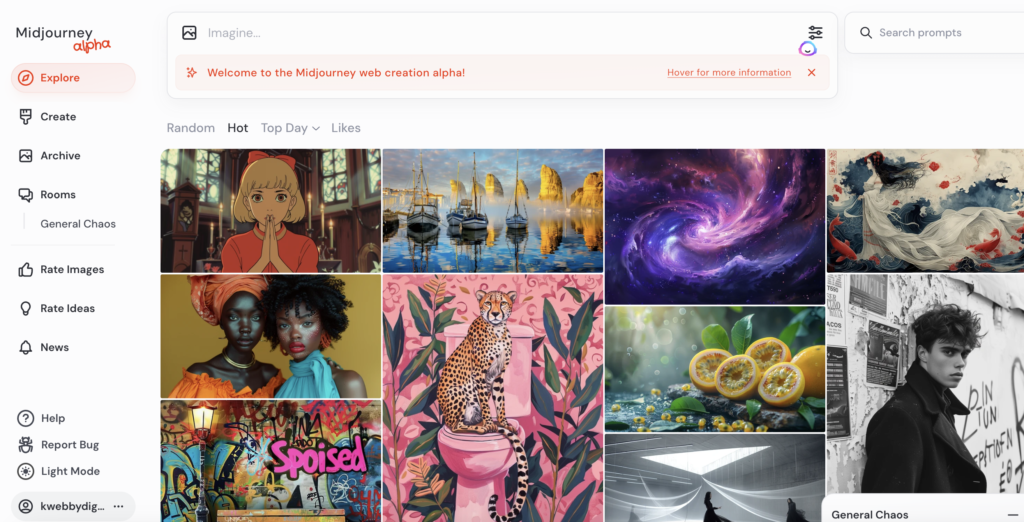Select the Create paintbrush icon
The image size is (1024, 522).
(x=25, y=117)
